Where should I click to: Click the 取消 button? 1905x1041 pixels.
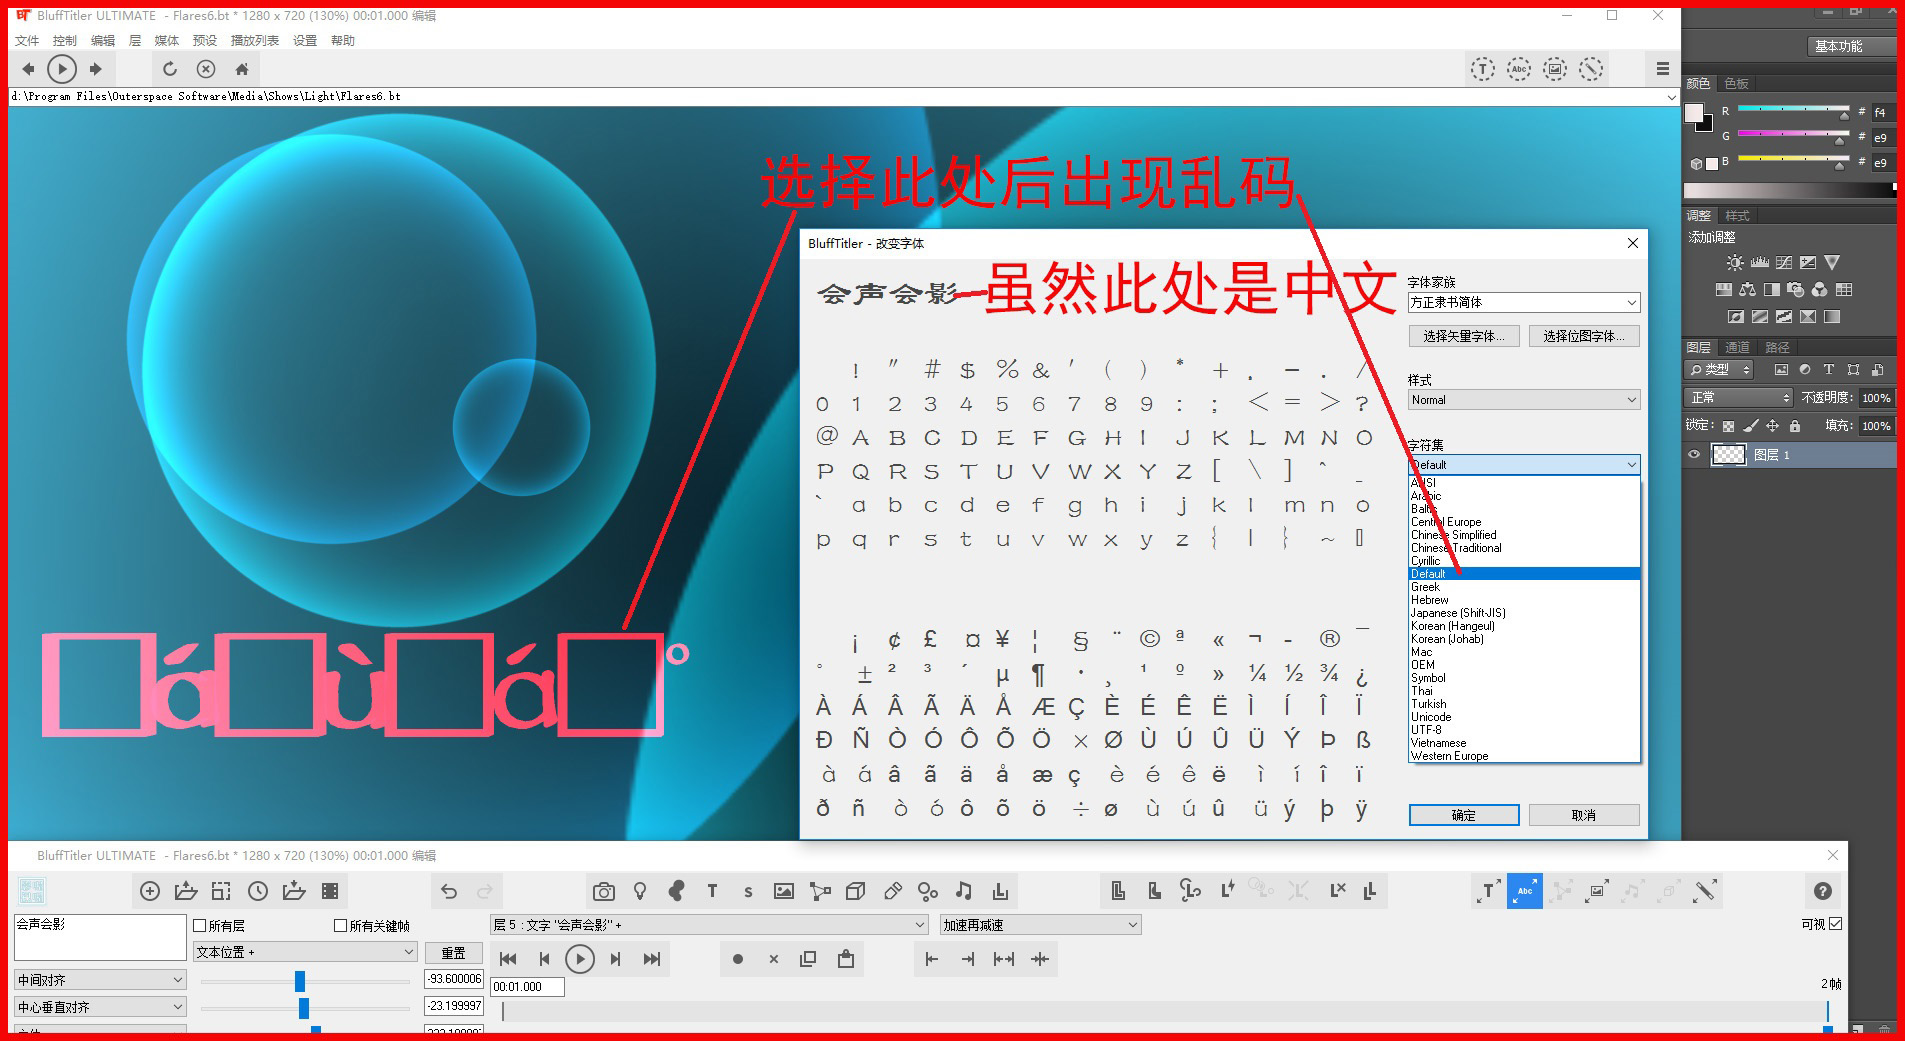pyautogui.click(x=1584, y=815)
